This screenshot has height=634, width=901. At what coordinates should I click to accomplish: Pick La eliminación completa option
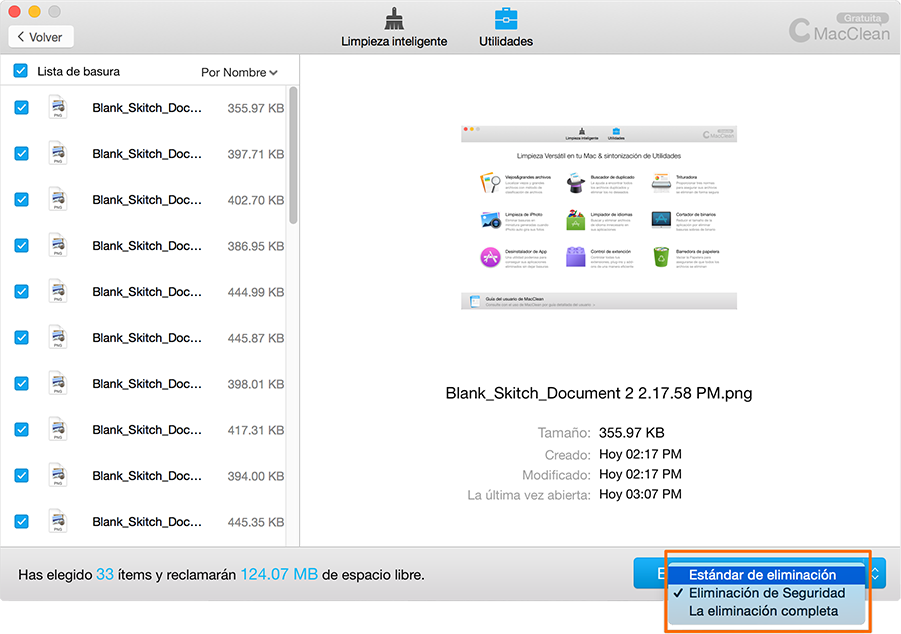pos(763,611)
